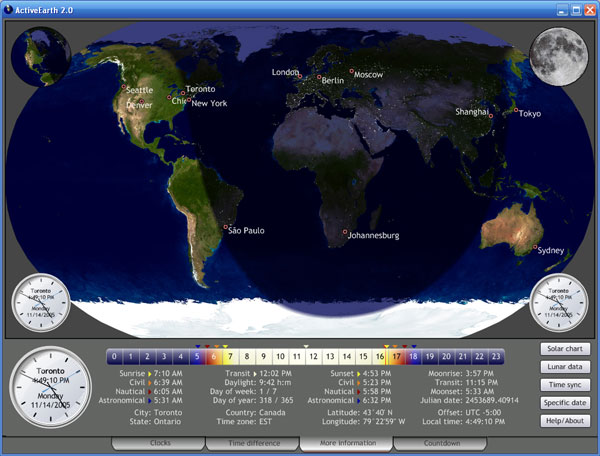Select the Toronto city marker on map
This screenshot has width=600, height=456.
click(183, 93)
